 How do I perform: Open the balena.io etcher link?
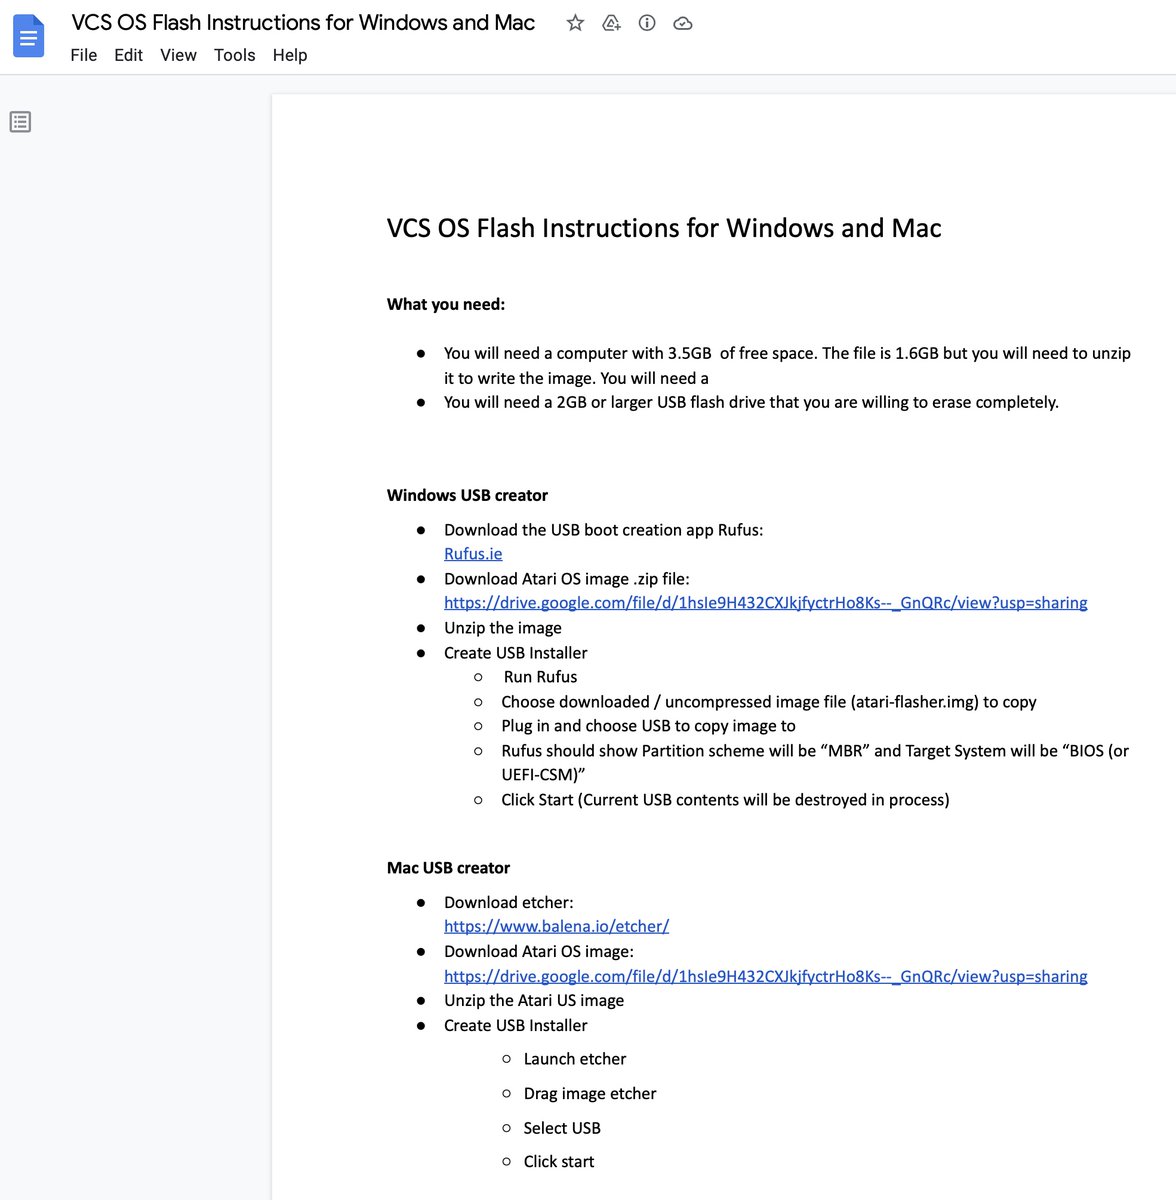(556, 926)
